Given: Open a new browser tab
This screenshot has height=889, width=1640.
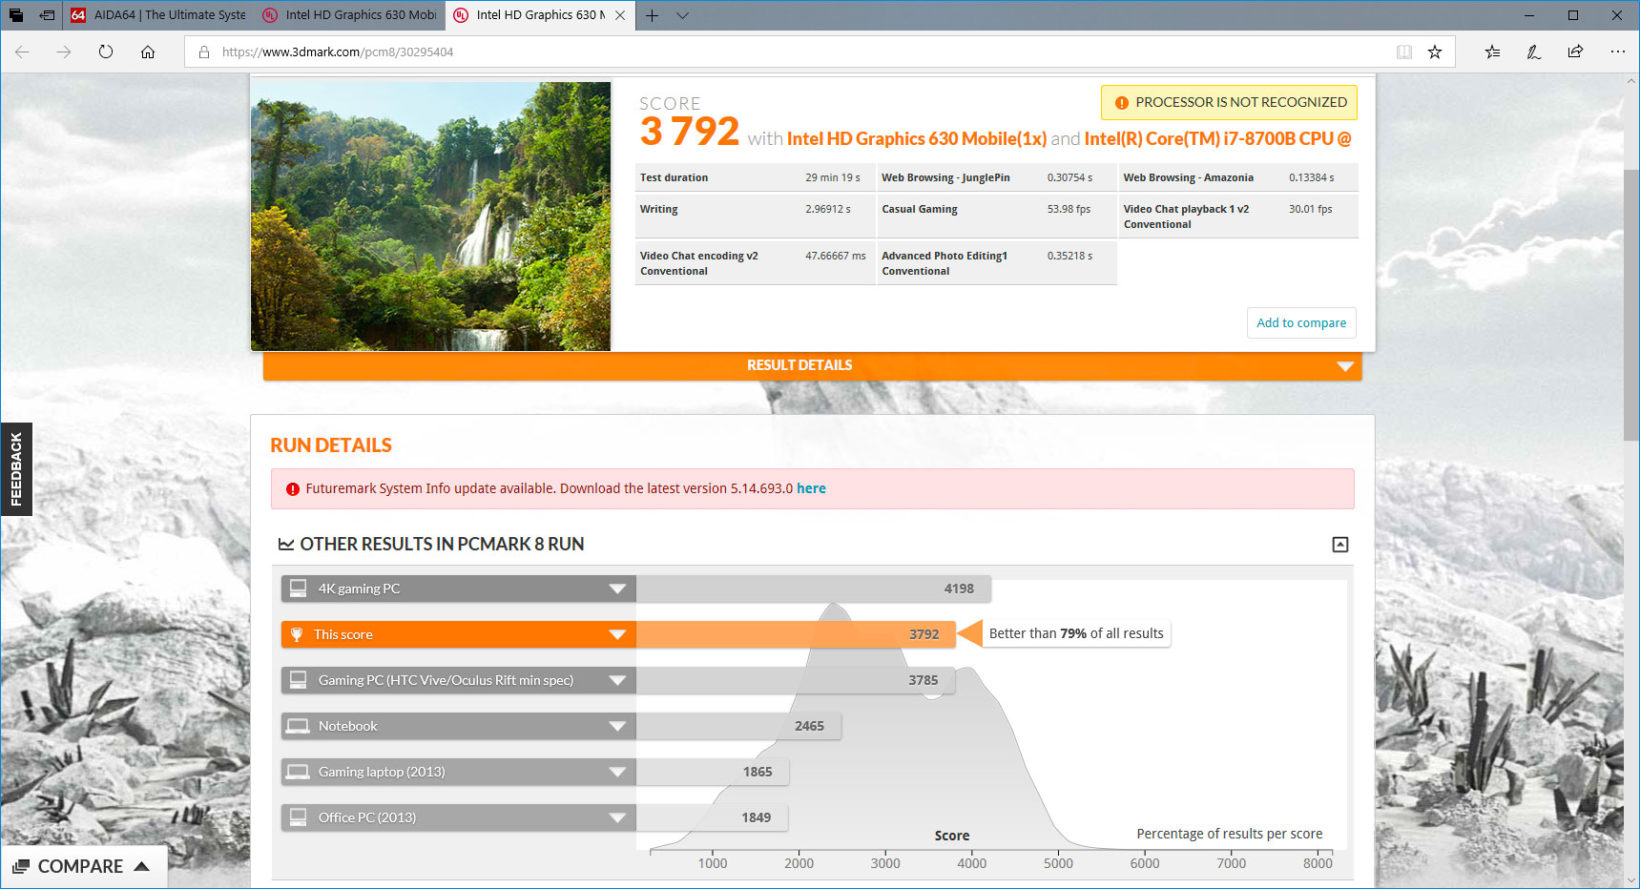Looking at the screenshot, I should tap(652, 15).
